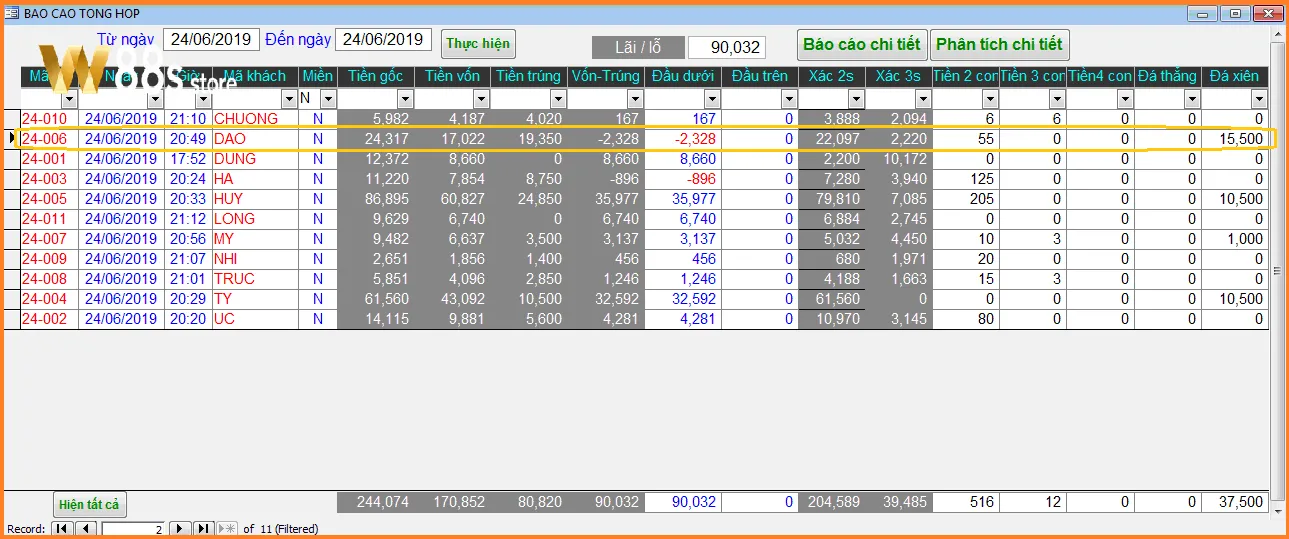Click the Thực hiện button
The image size is (1289, 539).
478,44
